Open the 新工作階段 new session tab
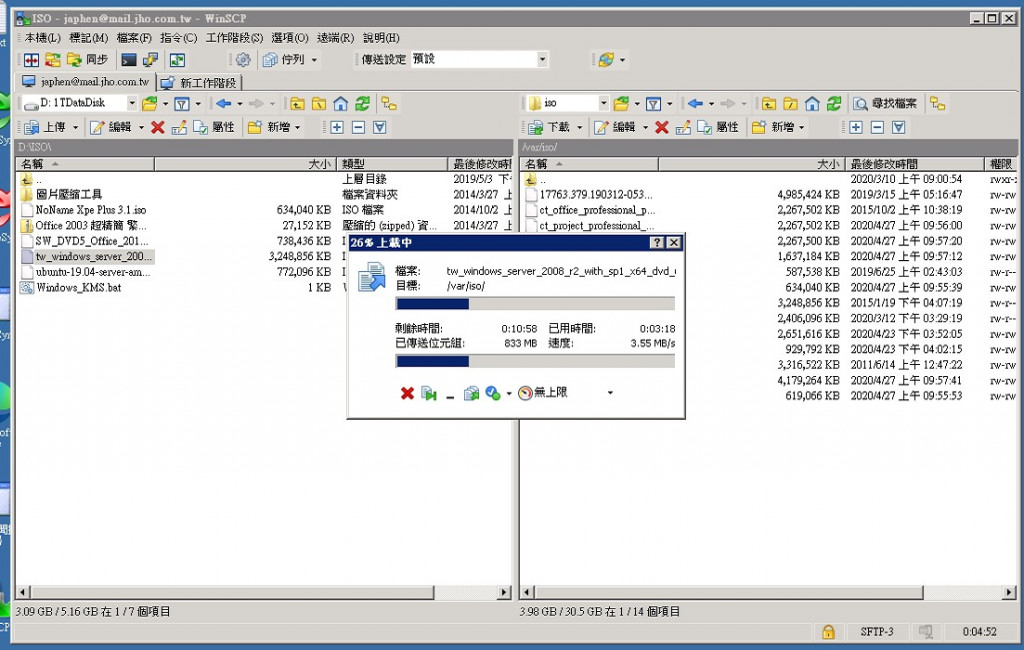The width and height of the screenshot is (1024, 650). [199, 83]
